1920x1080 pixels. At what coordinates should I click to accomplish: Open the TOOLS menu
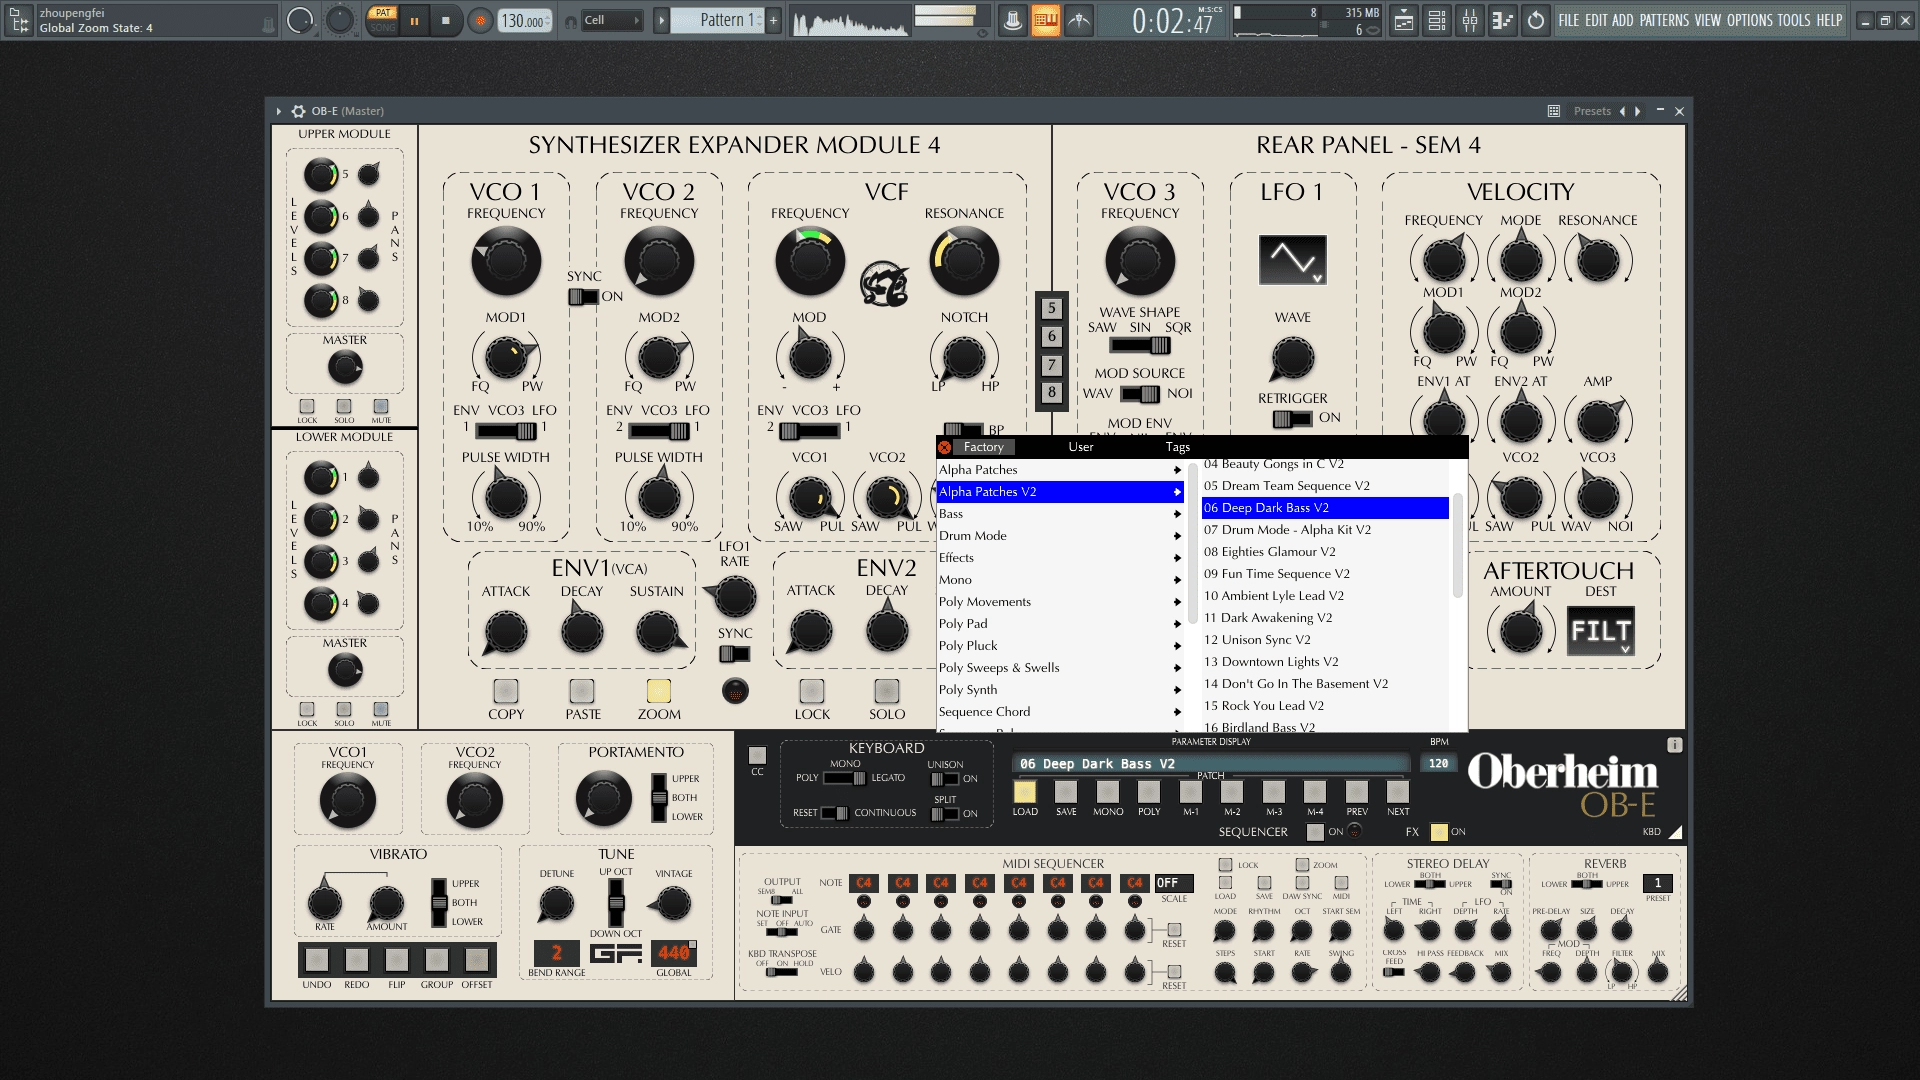[x=1794, y=20]
